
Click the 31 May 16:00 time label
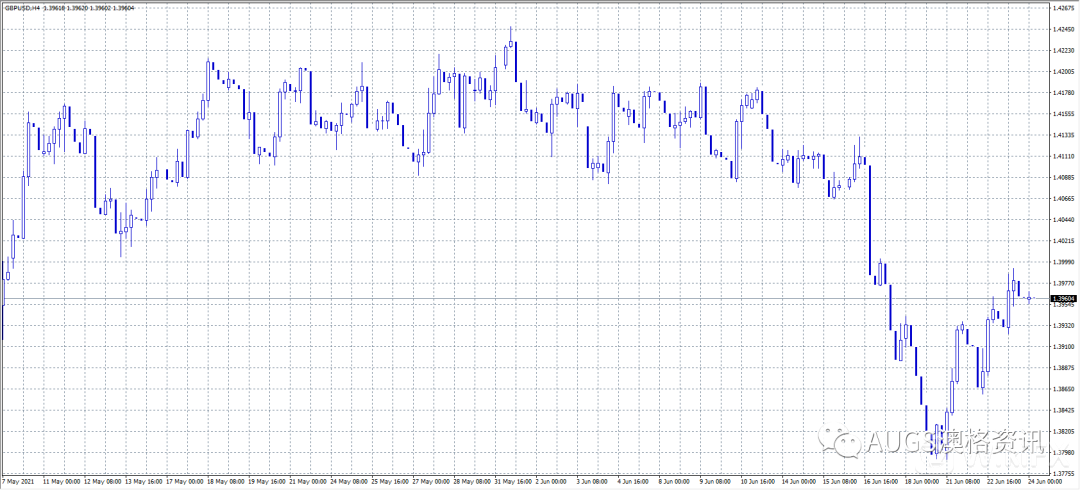click(511, 481)
